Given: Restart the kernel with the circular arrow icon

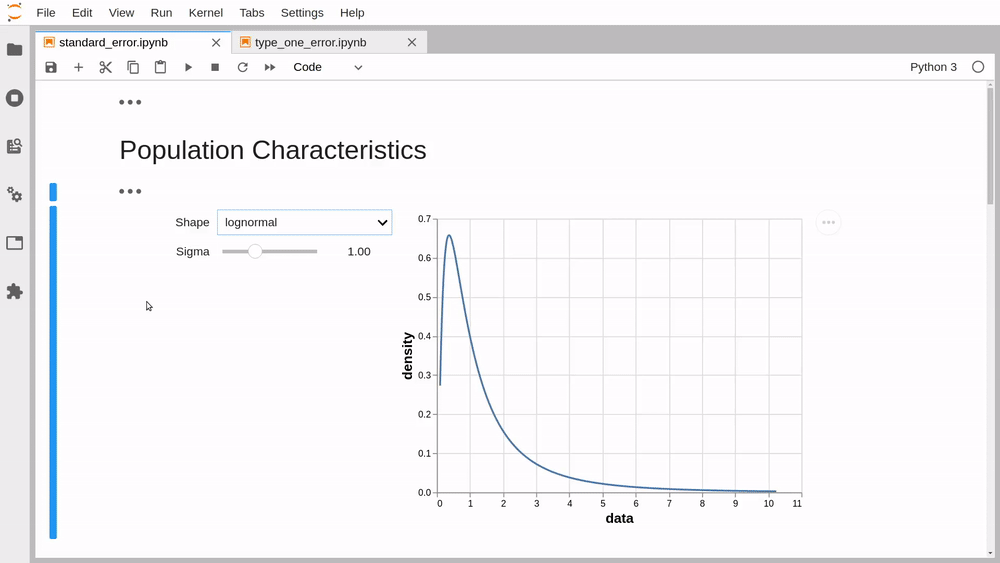Looking at the screenshot, I should [242, 67].
